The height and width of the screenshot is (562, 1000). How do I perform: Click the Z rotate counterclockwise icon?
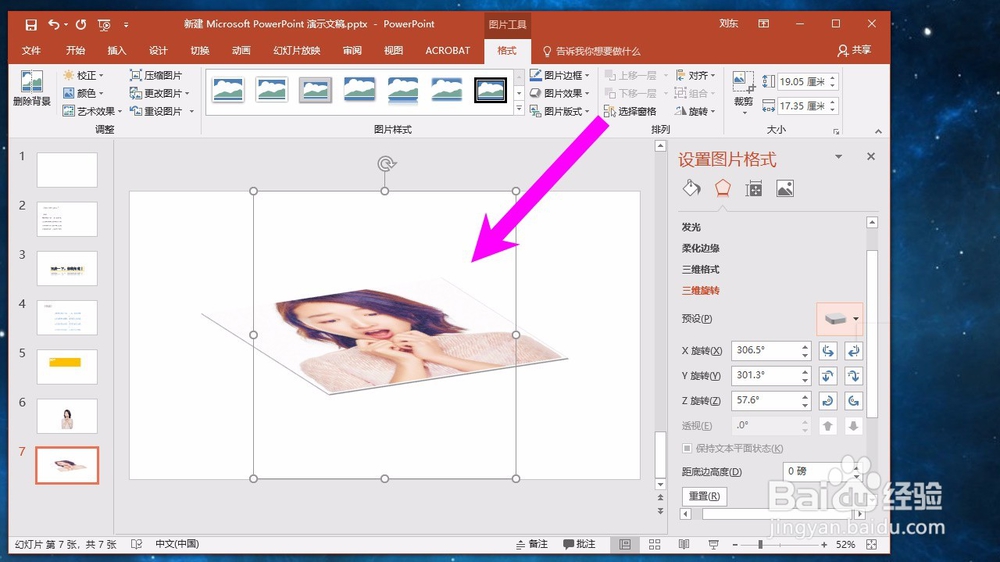tap(853, 401)
